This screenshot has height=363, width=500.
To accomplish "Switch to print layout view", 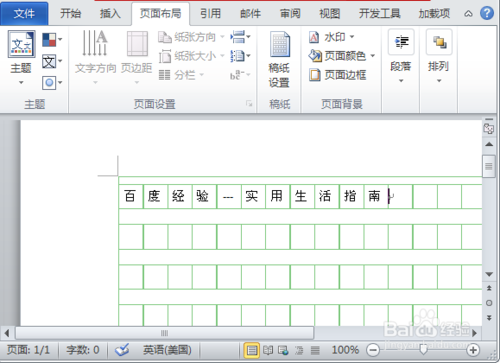I will click(252, 350).
